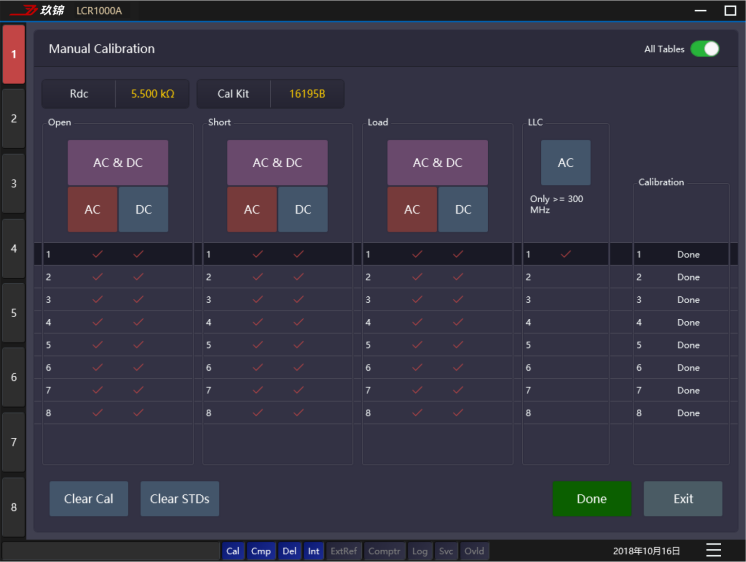Select row 8 in Open table

pos(118,413)
